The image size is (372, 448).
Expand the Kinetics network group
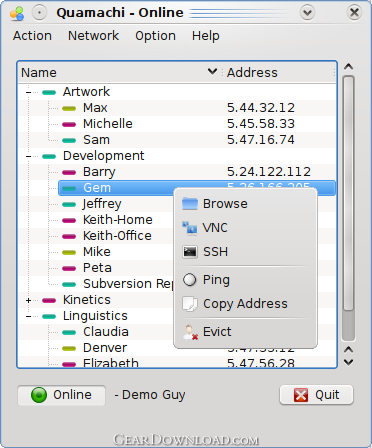click(29, 300)
